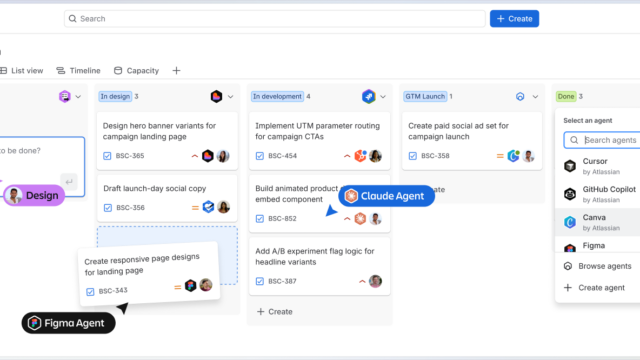
Task: Toggle BSC-358 task checkbox
Action: pyautogui.click(x=413, y=156)
